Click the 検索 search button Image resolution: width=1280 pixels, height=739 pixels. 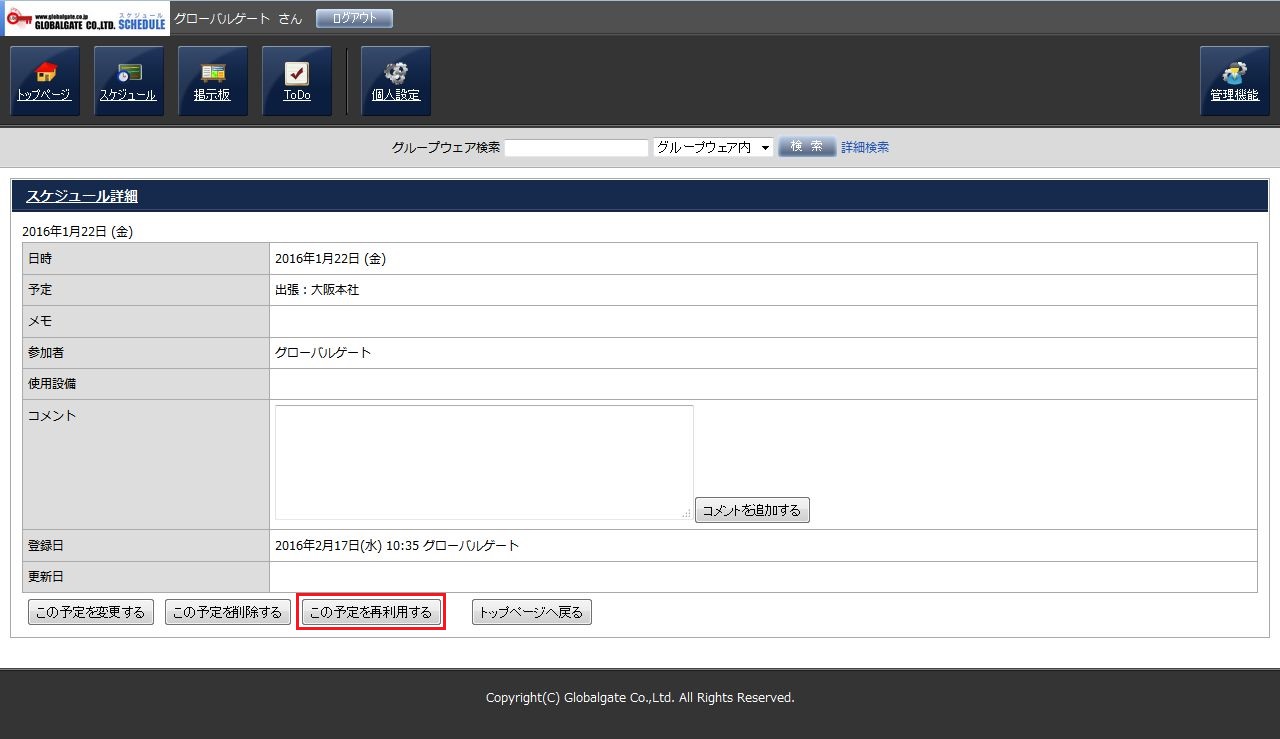point(806,147)
